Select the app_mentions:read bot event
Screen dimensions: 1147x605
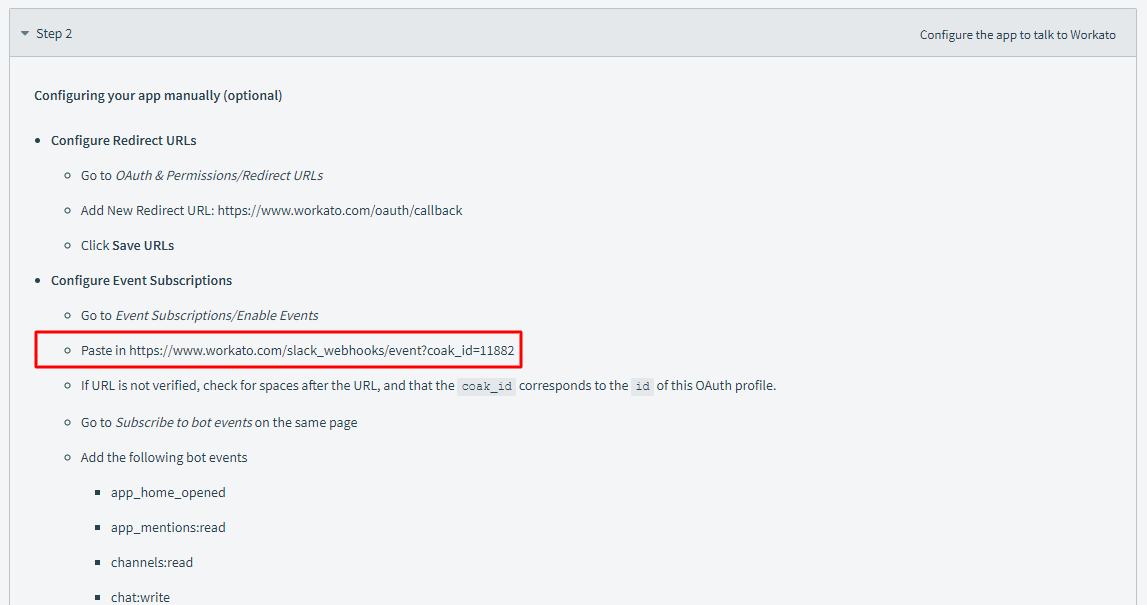pyautogui.click(x=168, y=528)
